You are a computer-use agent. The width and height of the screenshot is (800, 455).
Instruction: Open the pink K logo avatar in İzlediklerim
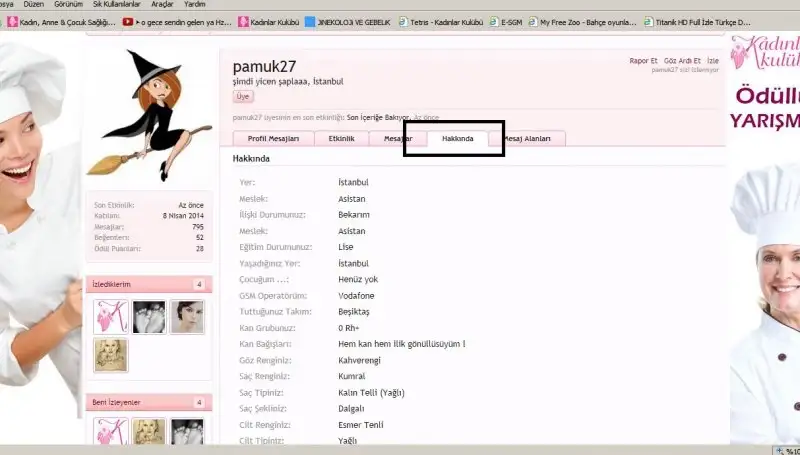[x=111, y=317]
